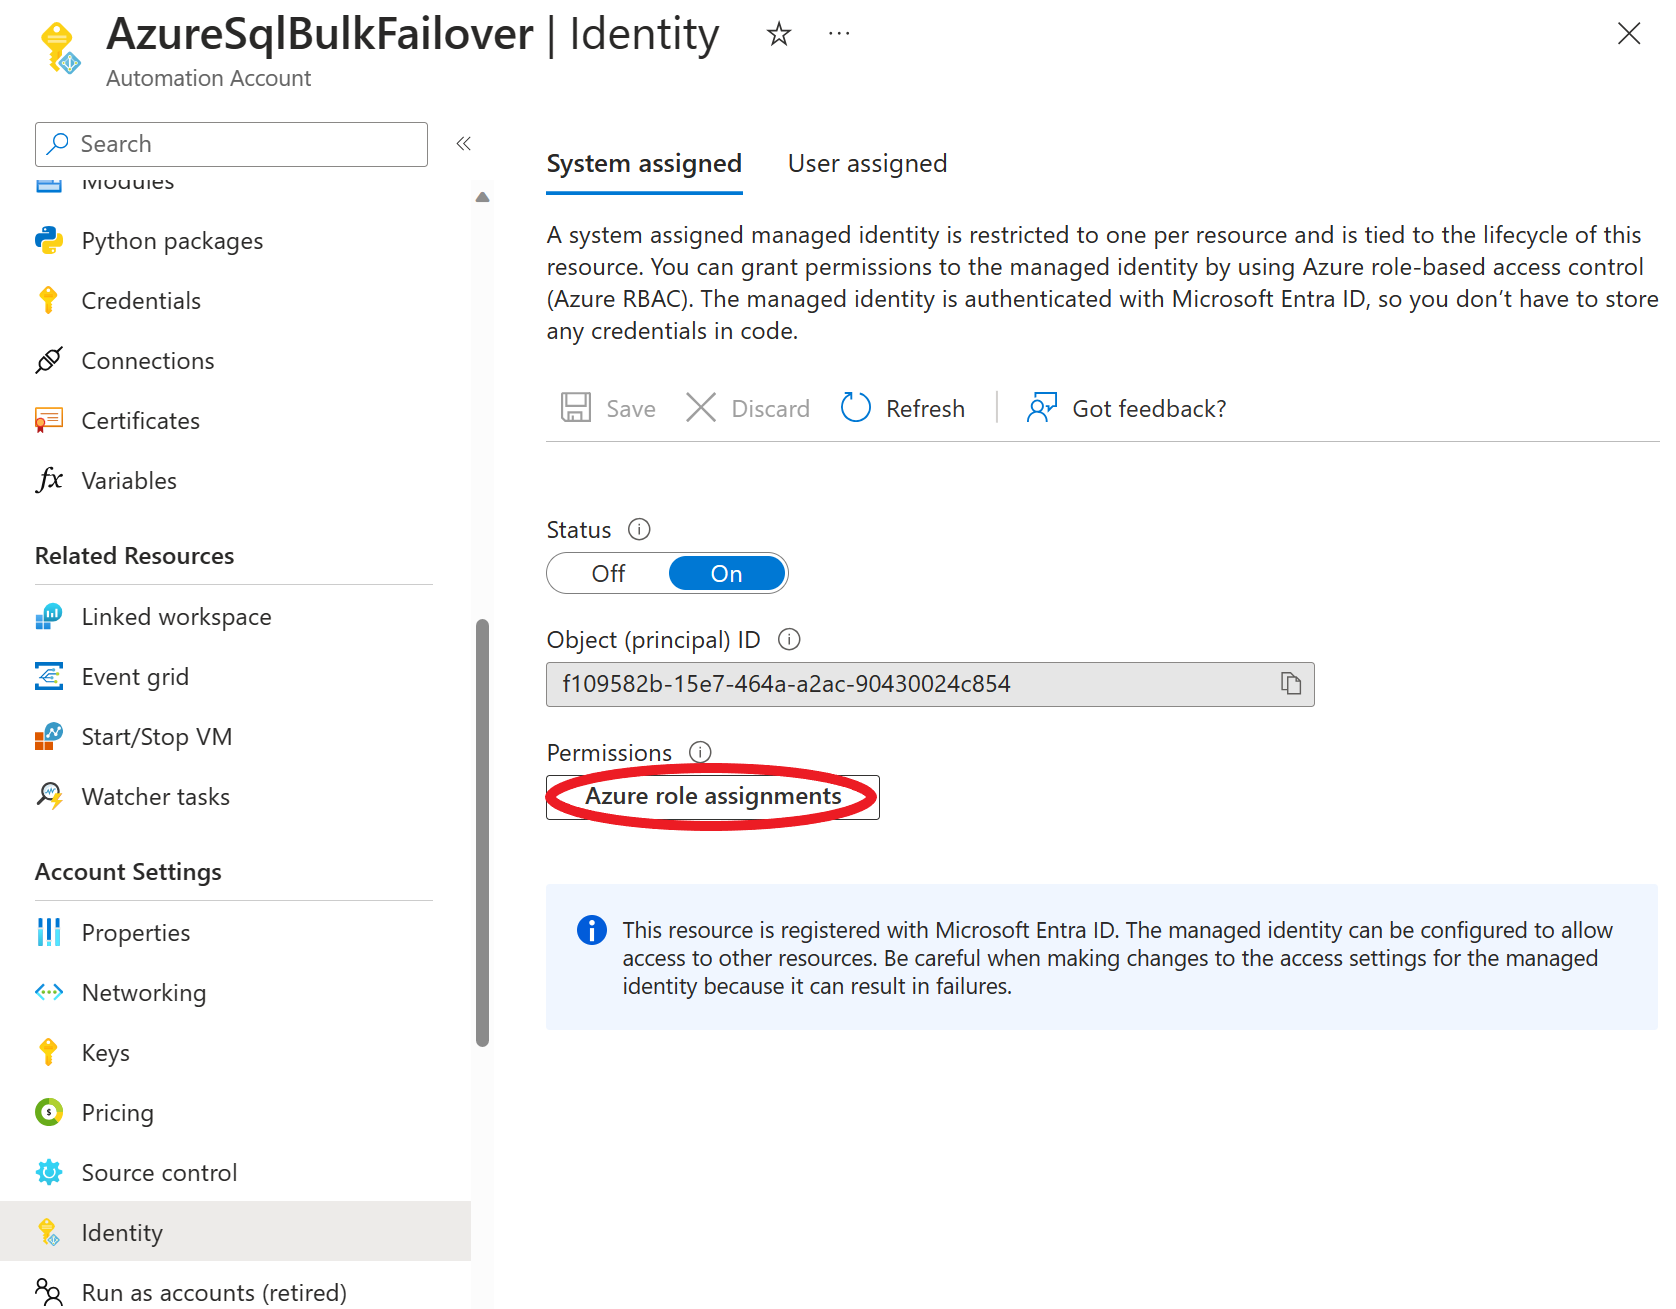1676x1309 pixels.
Task: Favorite this page with the star icon
Action: [778, 35]
